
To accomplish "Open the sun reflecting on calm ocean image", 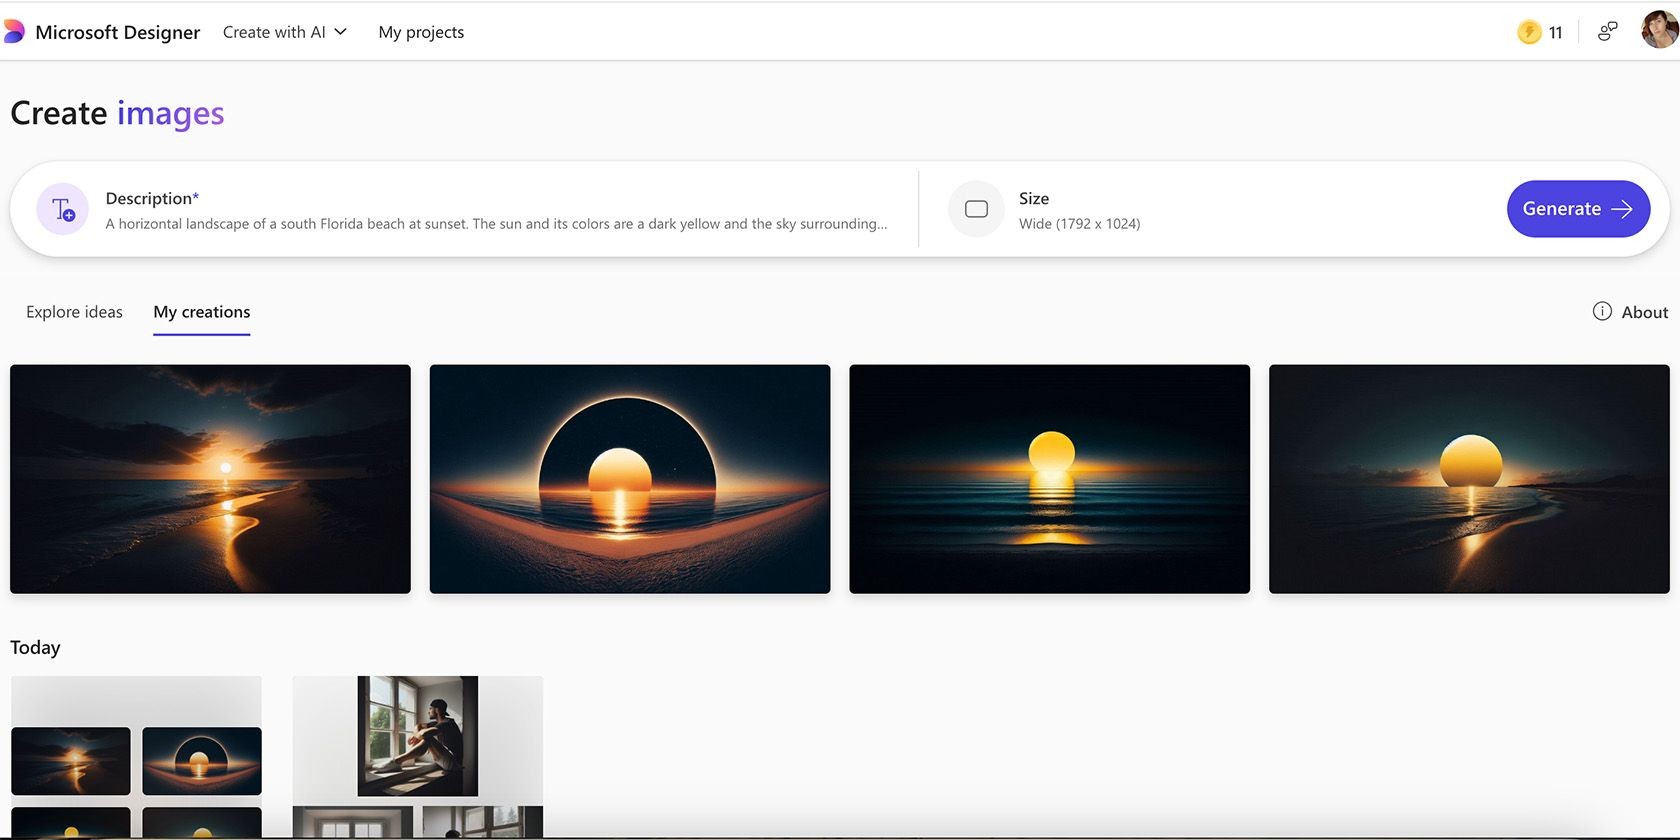I will [1049, 479].
